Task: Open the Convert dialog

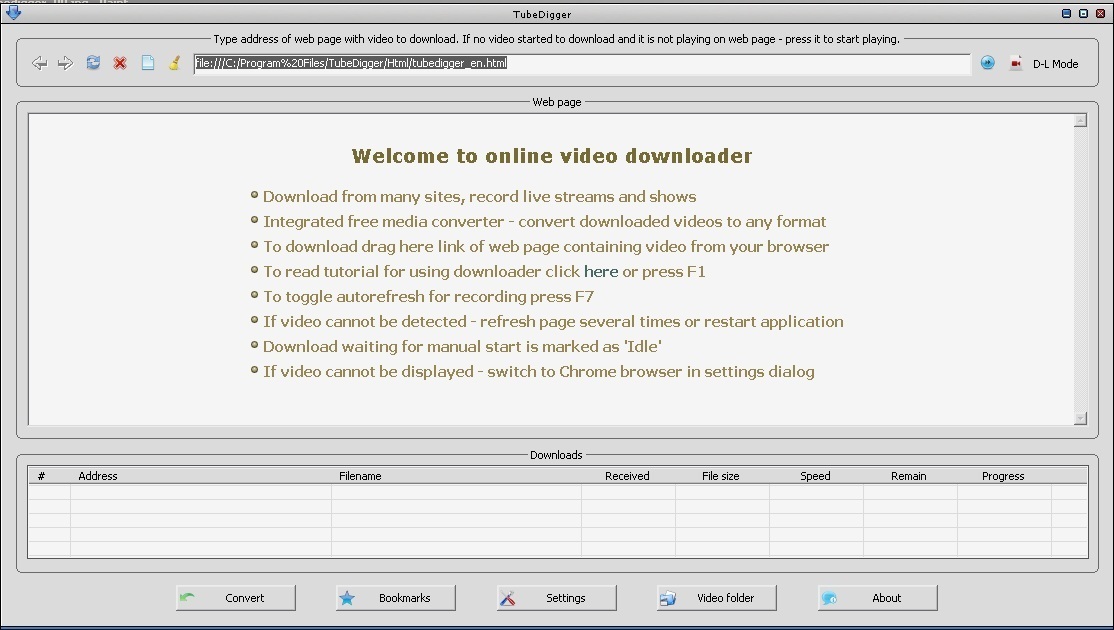Action: click(236, 598)
